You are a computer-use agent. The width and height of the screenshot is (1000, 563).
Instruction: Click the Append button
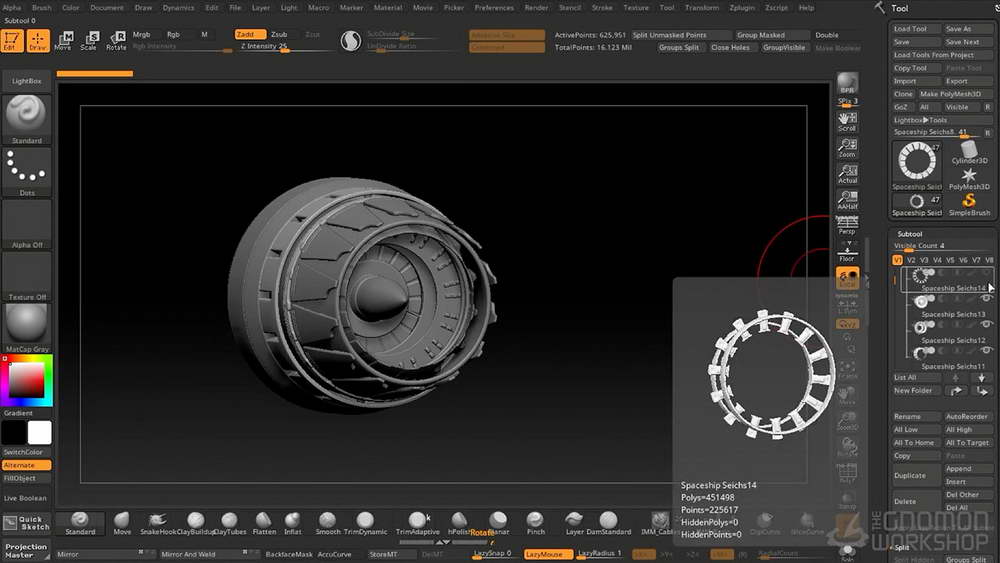click(968, 469)
